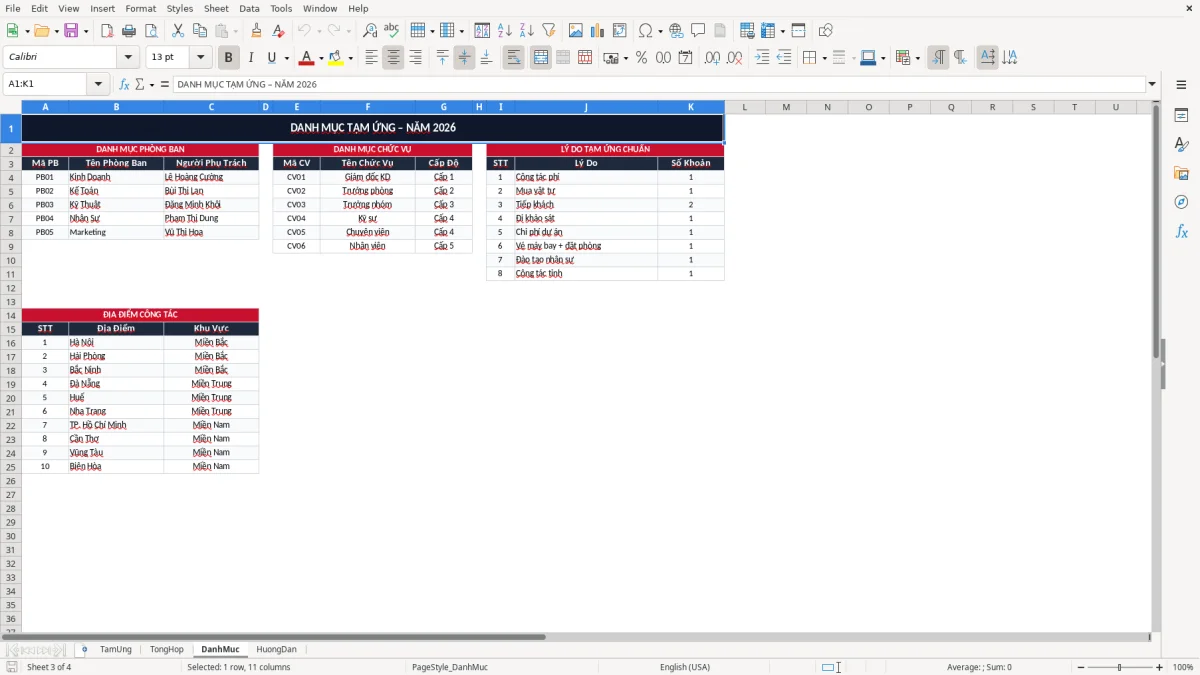1200x675 pixels.
Task: Open the Font Name dropdown
Action: pyautogui.click(x=128, y=58)
